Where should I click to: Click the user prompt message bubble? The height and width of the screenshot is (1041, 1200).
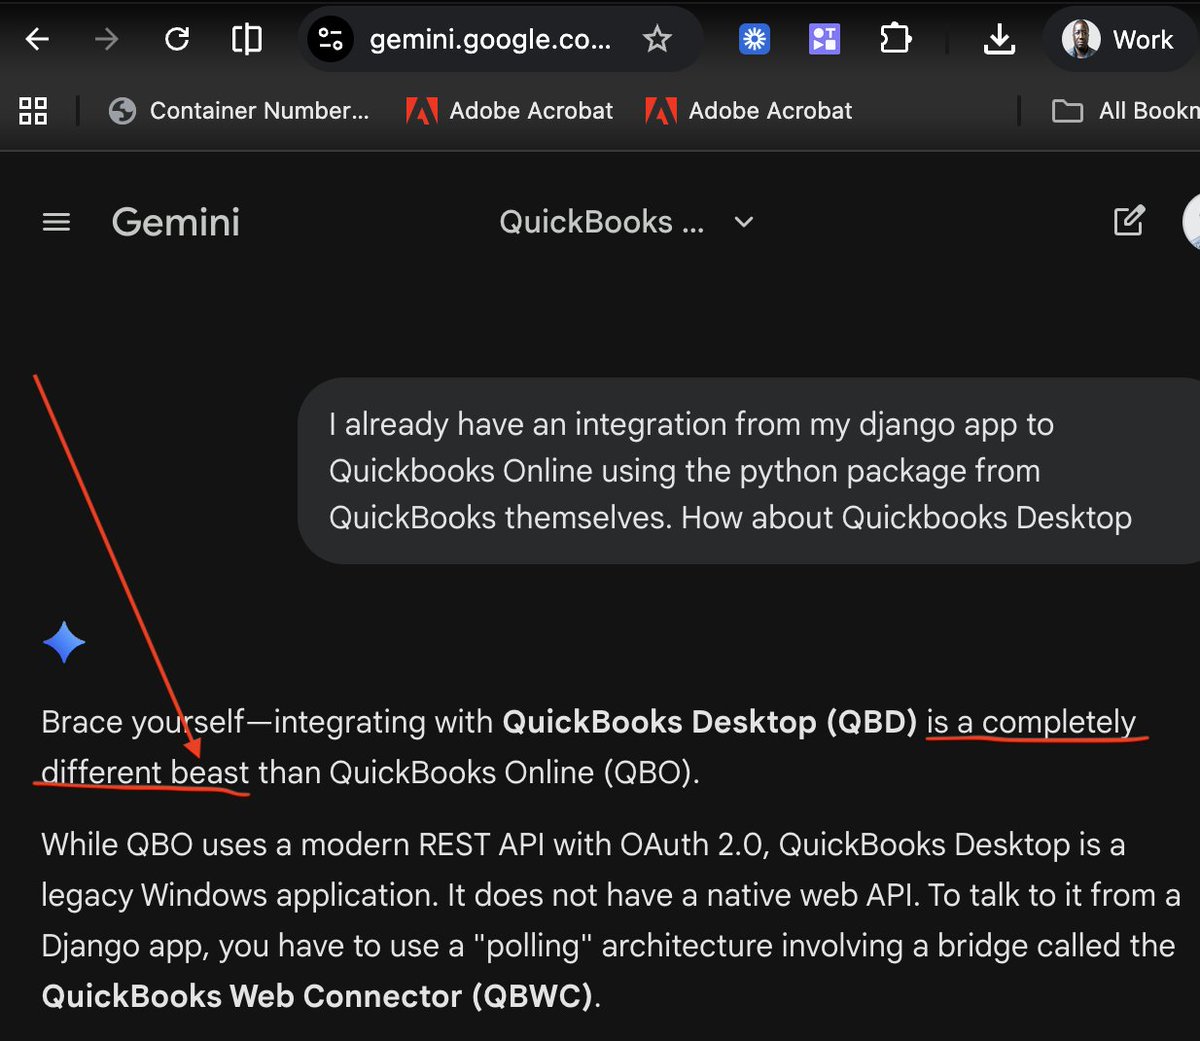(x=749, y=471)
